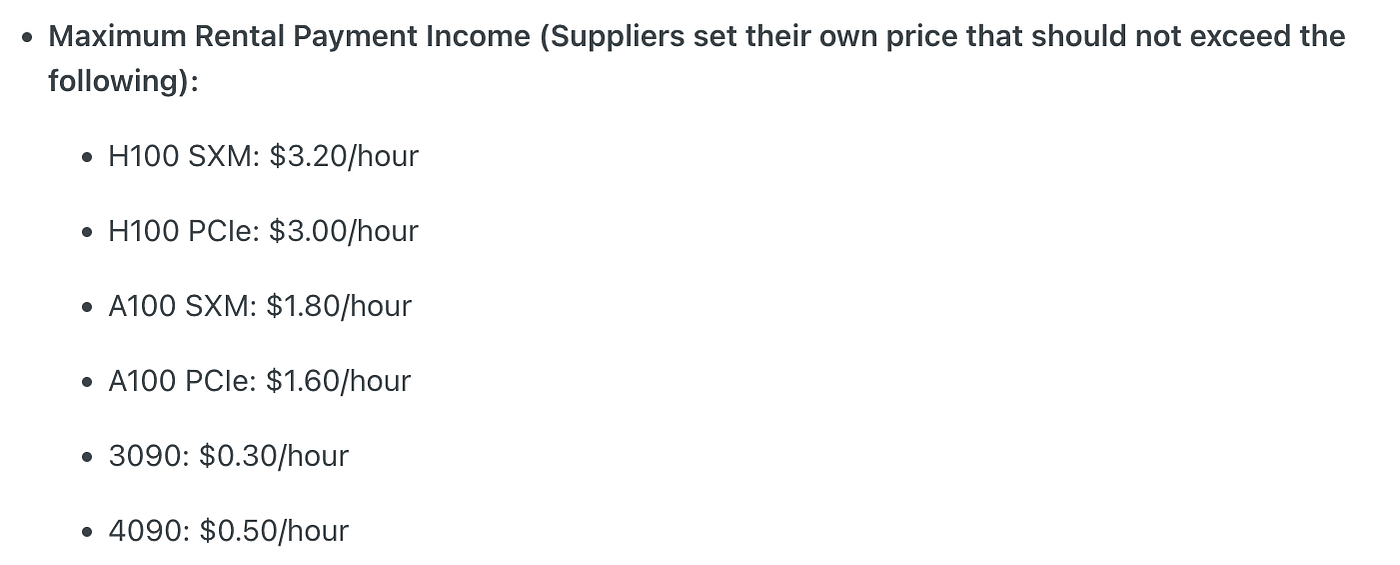This screenshot has height=565, width=1400.
Task: Click the "A100 PCIe" label
Action: [180, 381]
